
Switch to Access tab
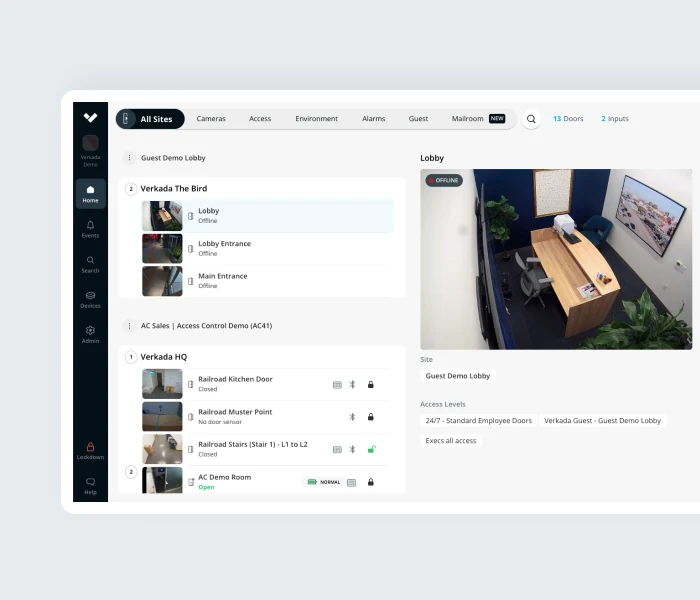[x=260, y=119]
